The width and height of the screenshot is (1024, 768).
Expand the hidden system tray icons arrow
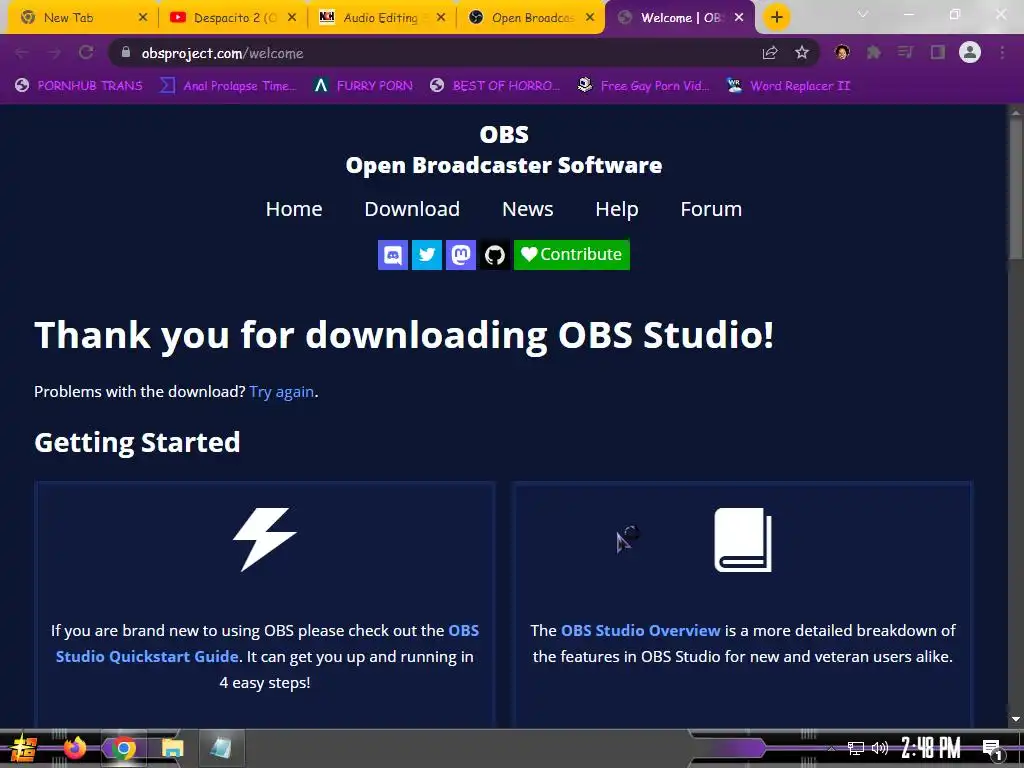pos(831,748)
